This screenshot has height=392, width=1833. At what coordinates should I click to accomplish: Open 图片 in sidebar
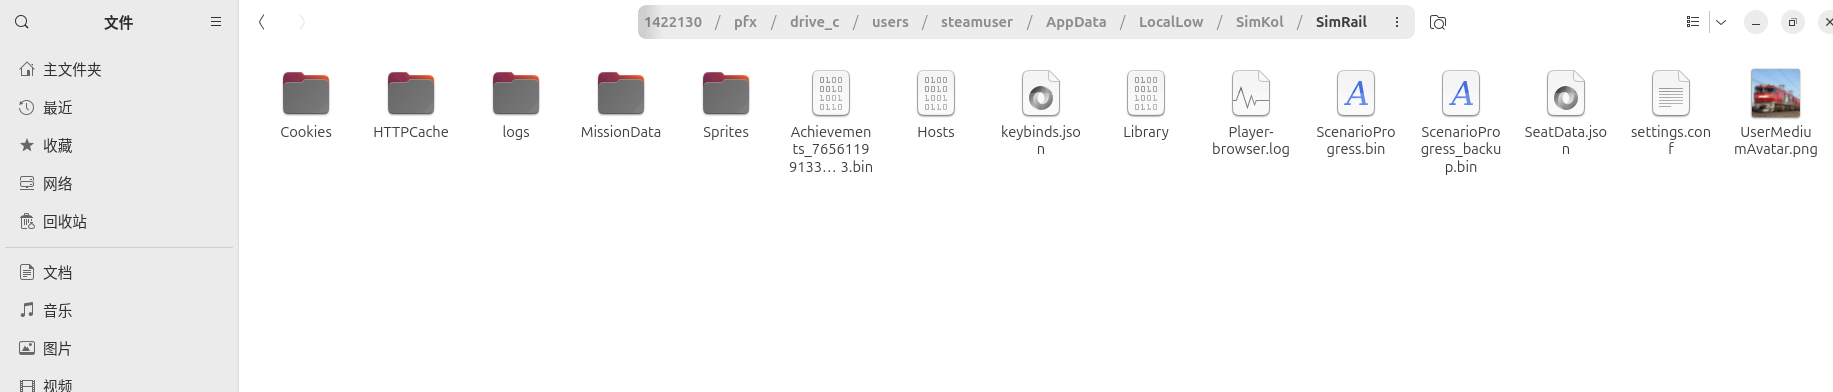tap(119, 349)
